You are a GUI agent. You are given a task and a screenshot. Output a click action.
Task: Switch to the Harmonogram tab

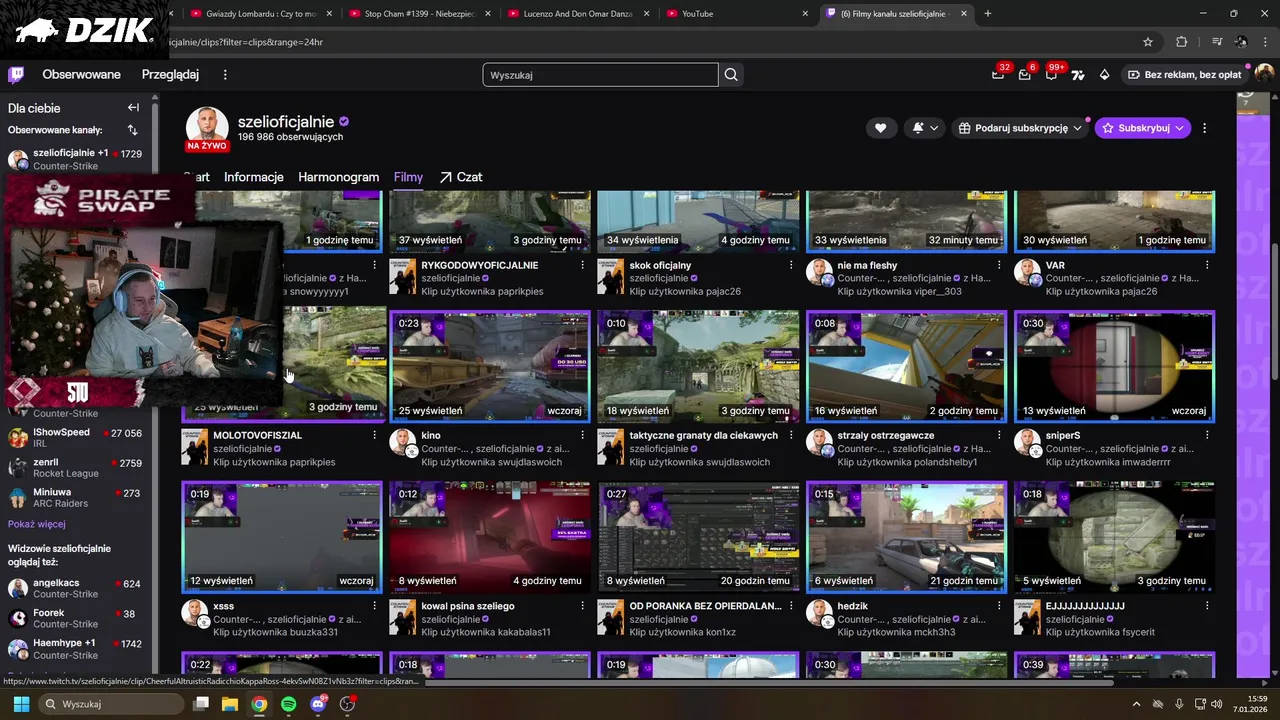[x=338, y=177]
